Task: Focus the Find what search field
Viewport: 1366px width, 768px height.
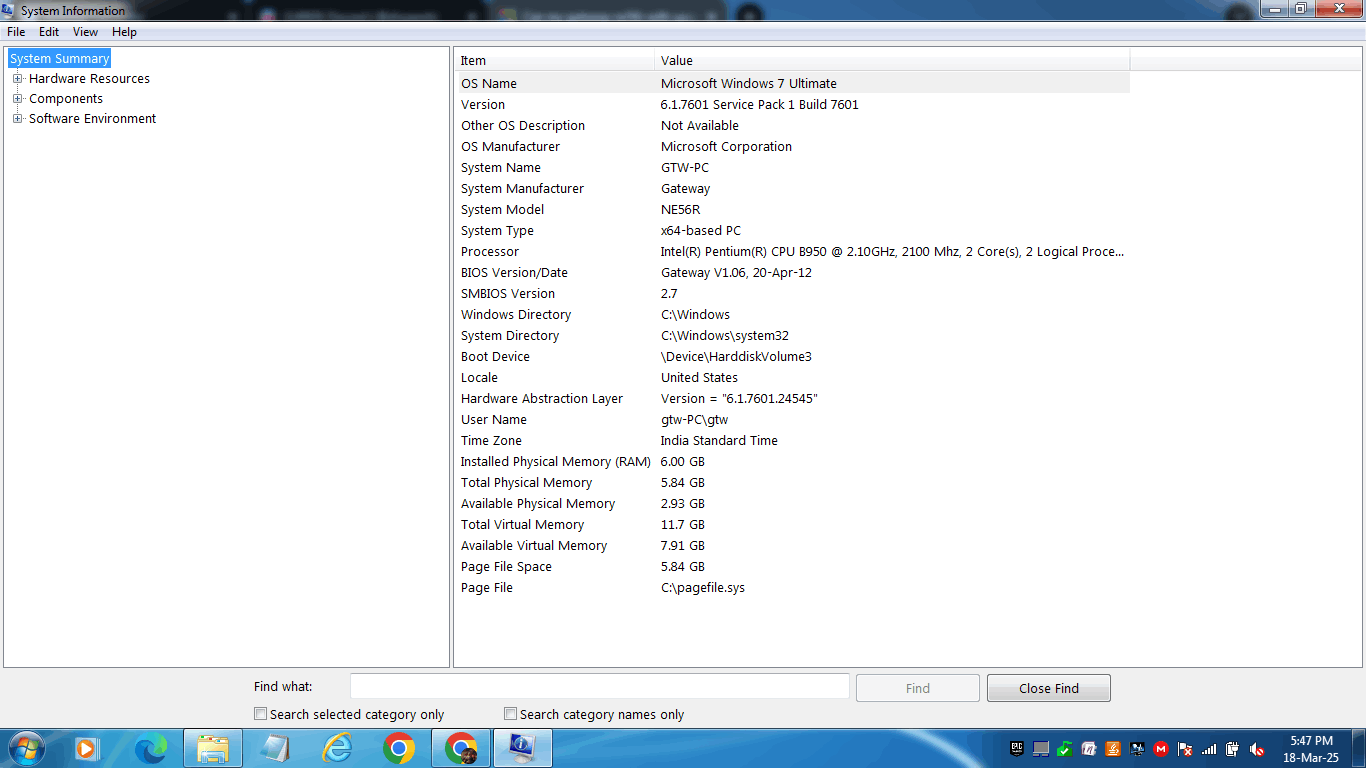Action: click(600, 687)
